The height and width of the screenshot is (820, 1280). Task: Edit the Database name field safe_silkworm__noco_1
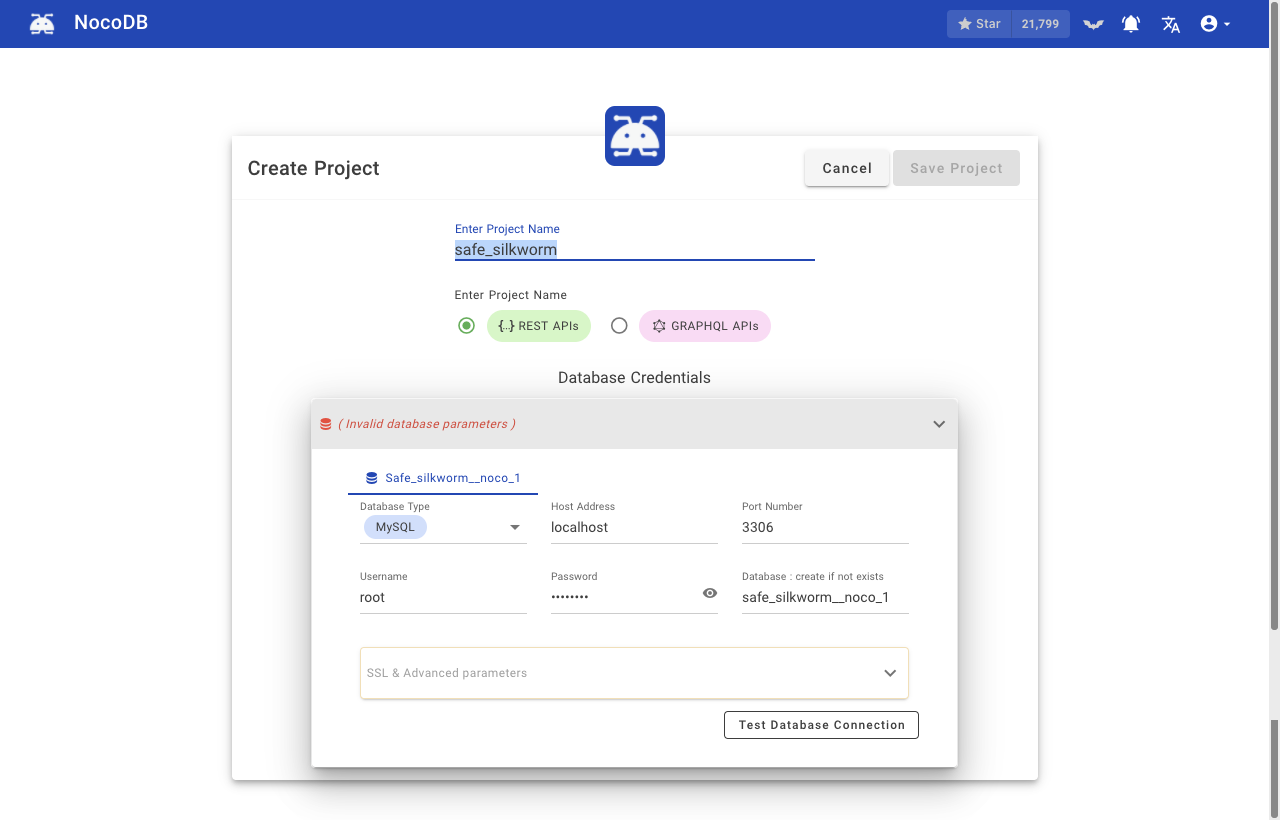point(825,597)
